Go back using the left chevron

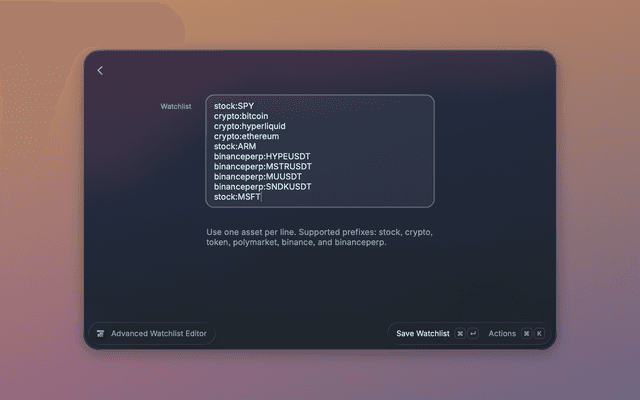[100, 71]
